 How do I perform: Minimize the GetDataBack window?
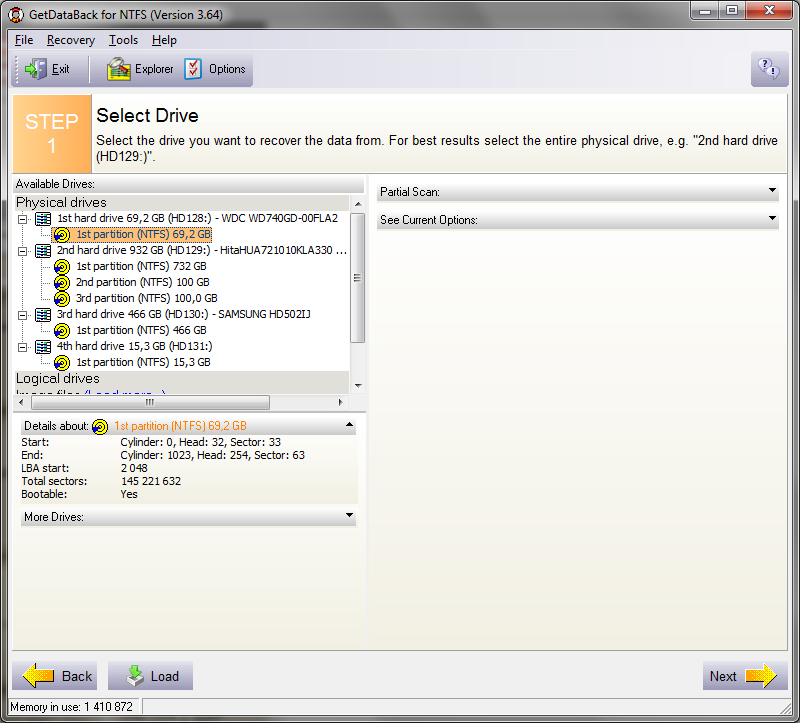pos(705,11)
